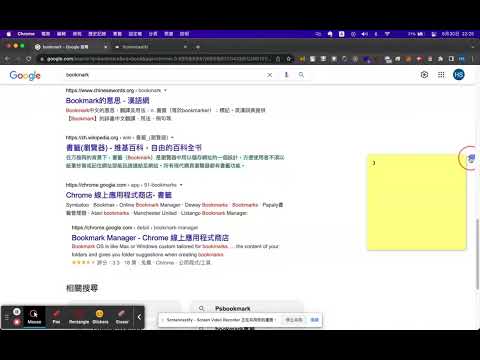
Task: Reload the page
Action: point(29,59)
